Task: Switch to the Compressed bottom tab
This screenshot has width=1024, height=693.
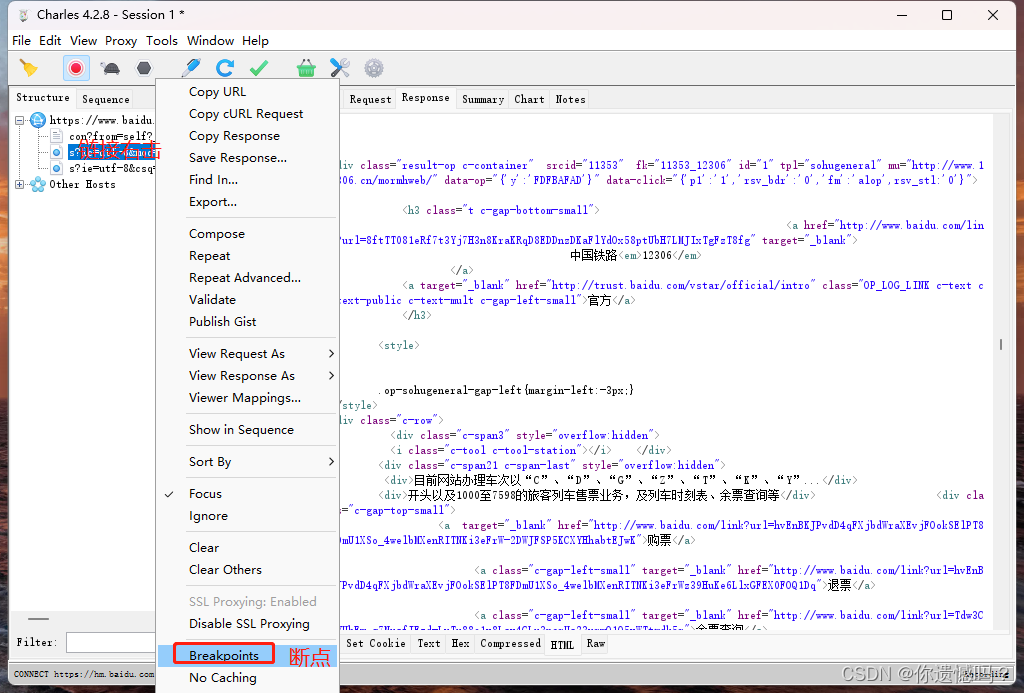Action: [511, 643]
